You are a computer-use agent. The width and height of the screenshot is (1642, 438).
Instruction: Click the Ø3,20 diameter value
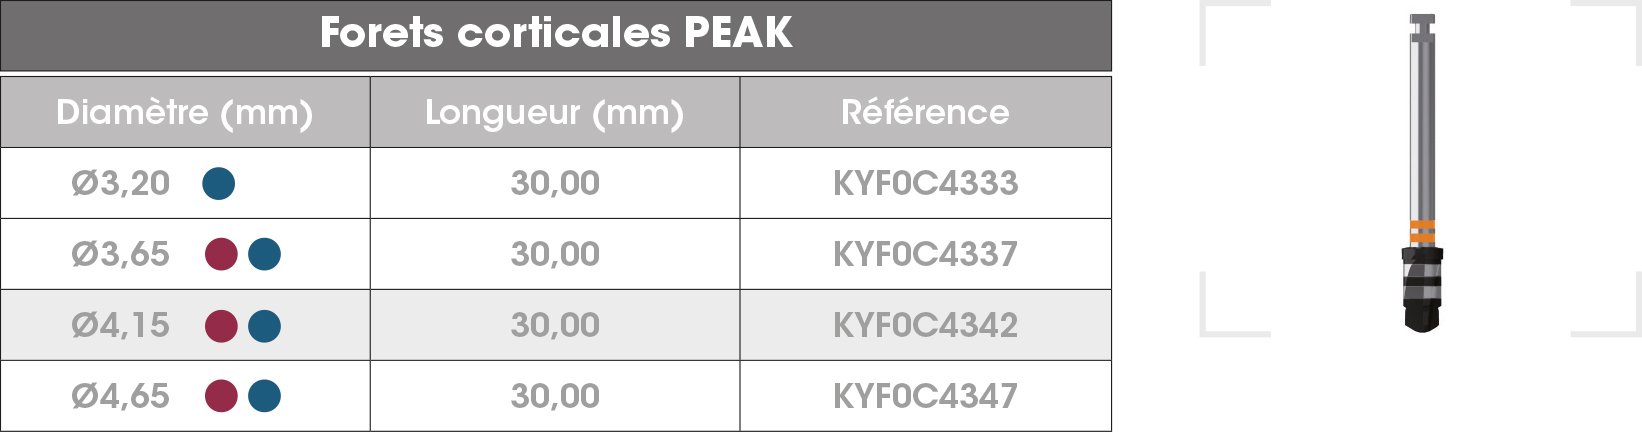pyautogui.click(x=120, y=184)
